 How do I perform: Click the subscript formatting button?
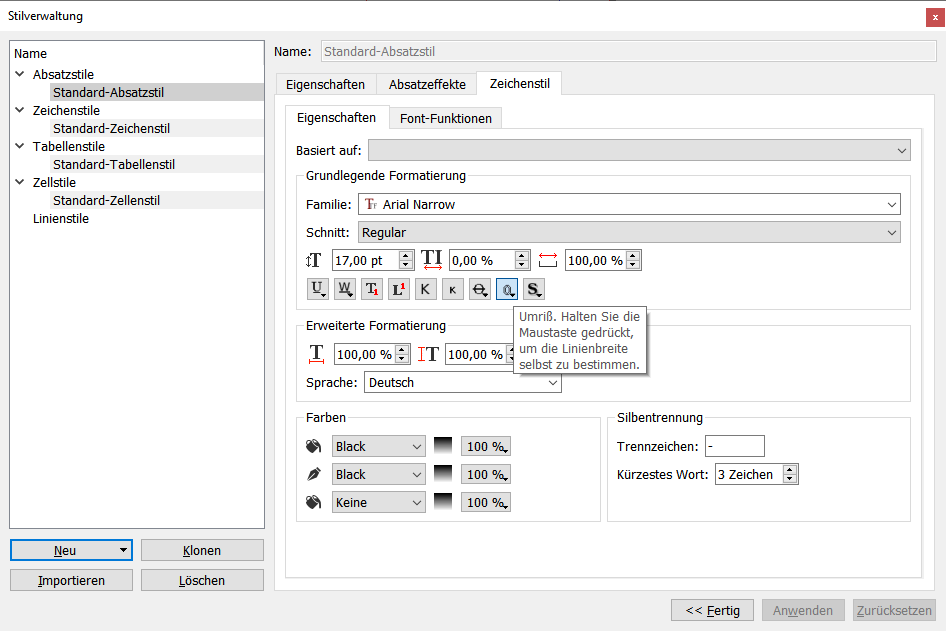[372, 289]
